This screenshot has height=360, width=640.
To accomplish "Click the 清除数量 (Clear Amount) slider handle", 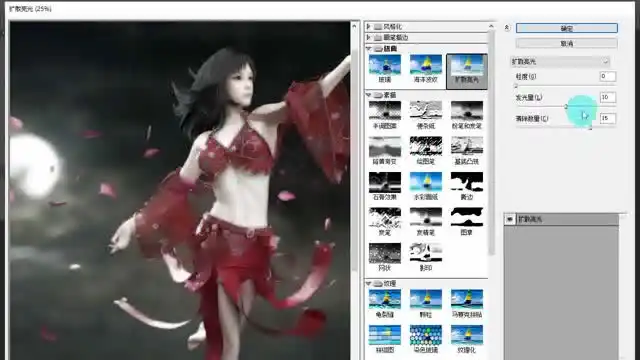I will coord(590,128).
